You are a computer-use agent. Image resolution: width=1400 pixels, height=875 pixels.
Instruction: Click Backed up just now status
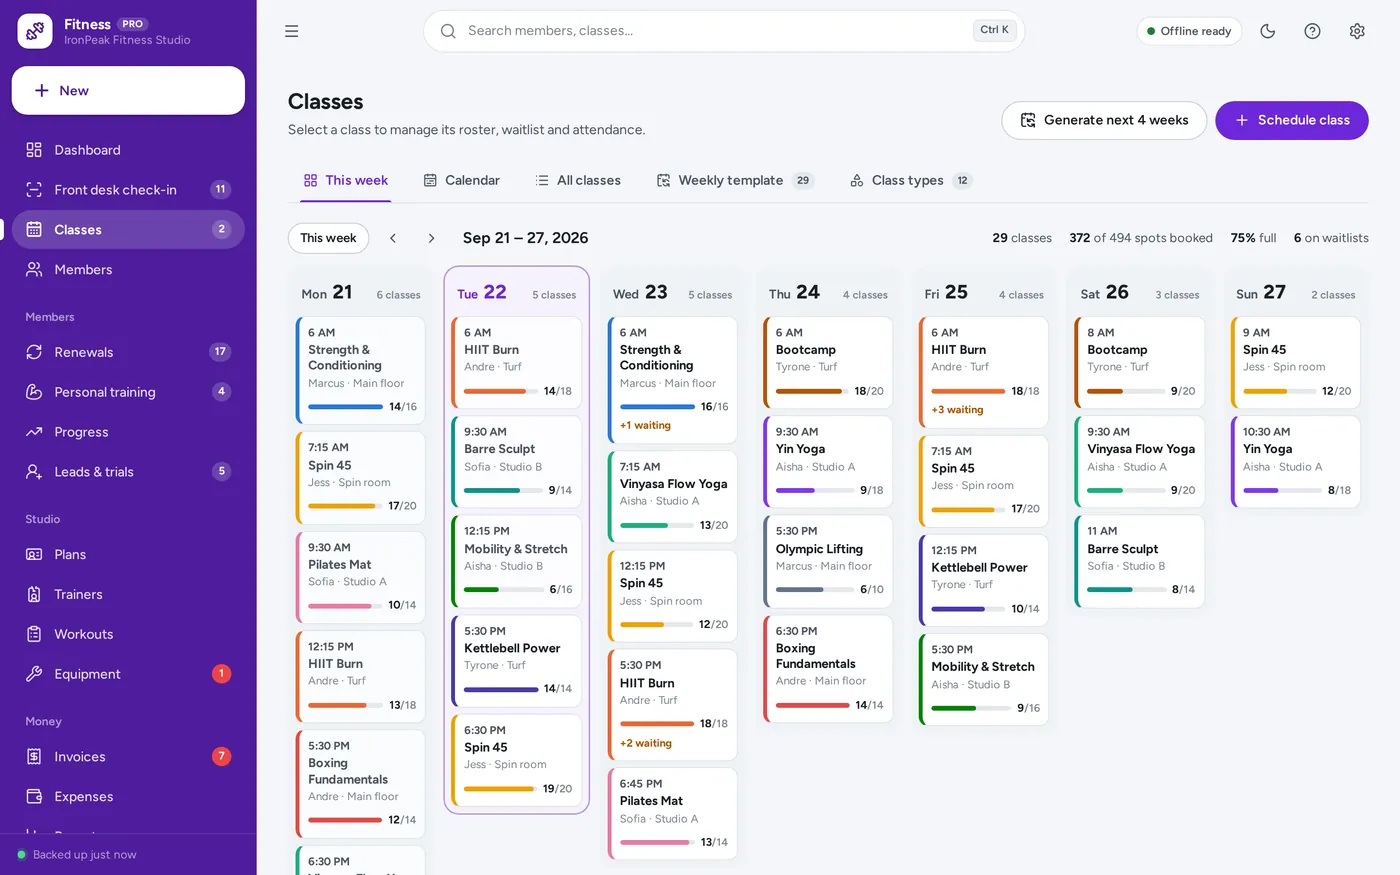tap(77, 855)
